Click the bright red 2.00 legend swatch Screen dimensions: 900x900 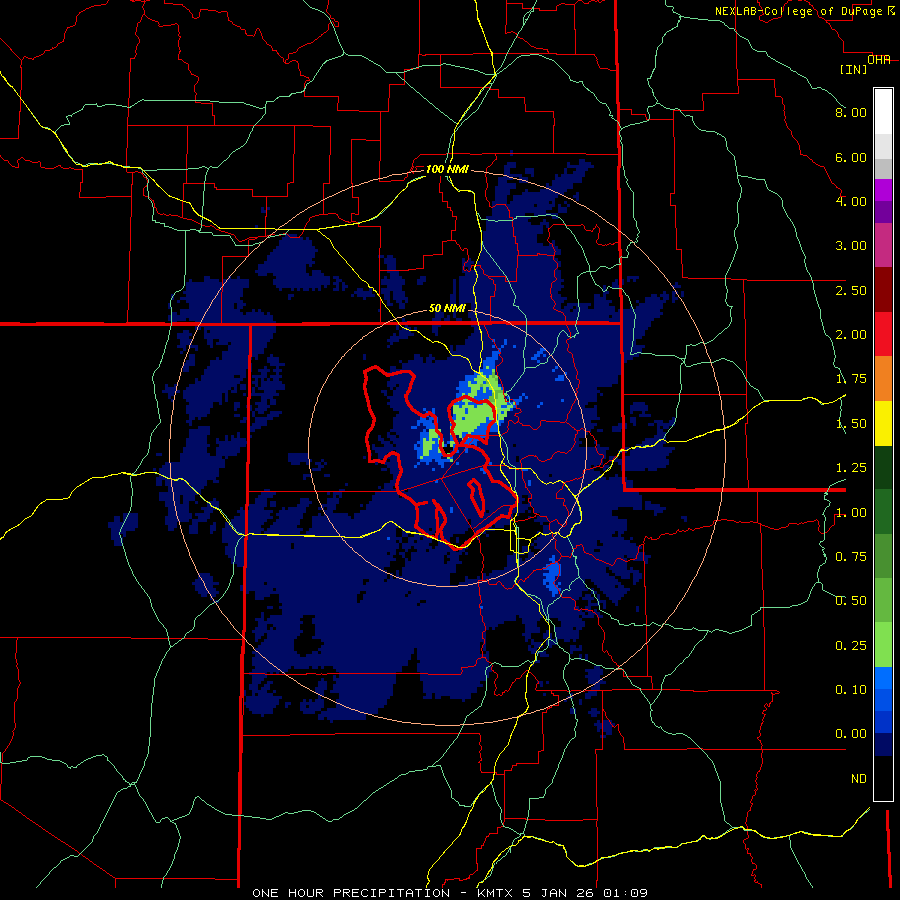tap(883, 334)
